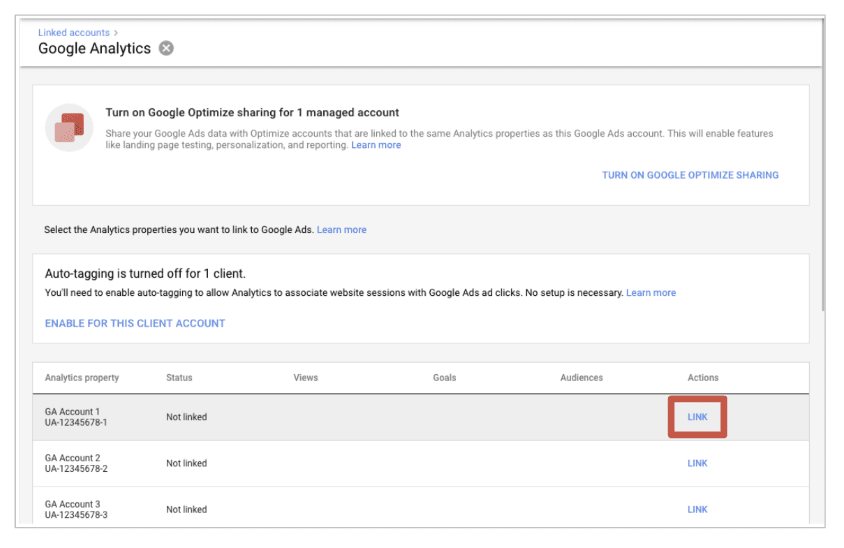The height and width of the screenshot is (548, 844).
Task: Sort by Analytics property column header
Action: tap(82, 378)
